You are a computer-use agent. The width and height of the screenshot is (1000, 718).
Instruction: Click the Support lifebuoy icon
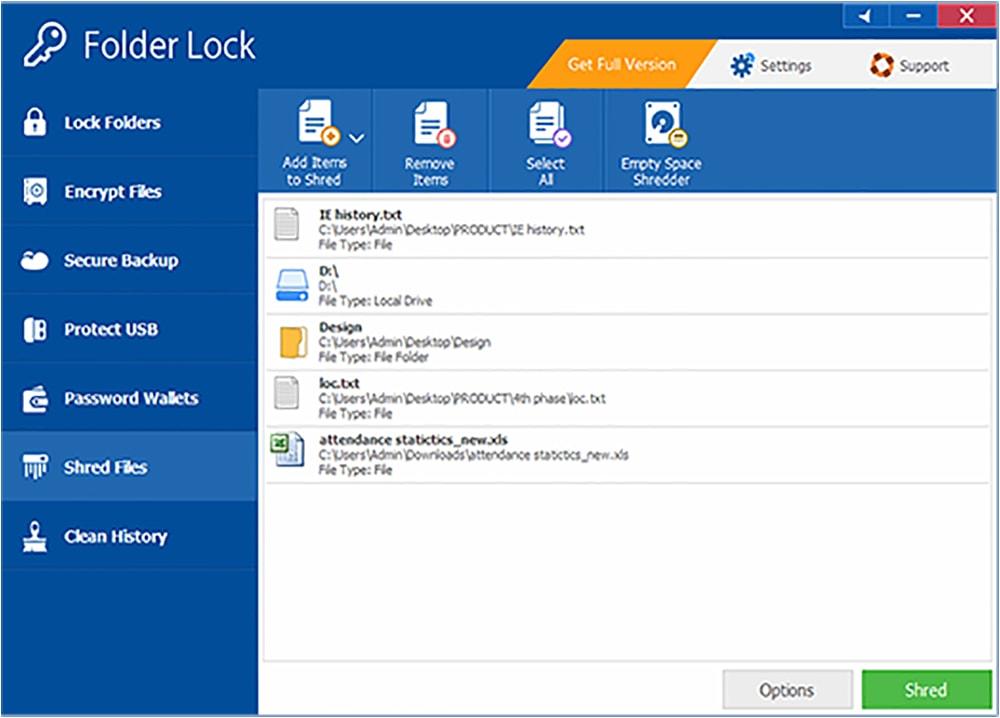[x=881, y=65]
